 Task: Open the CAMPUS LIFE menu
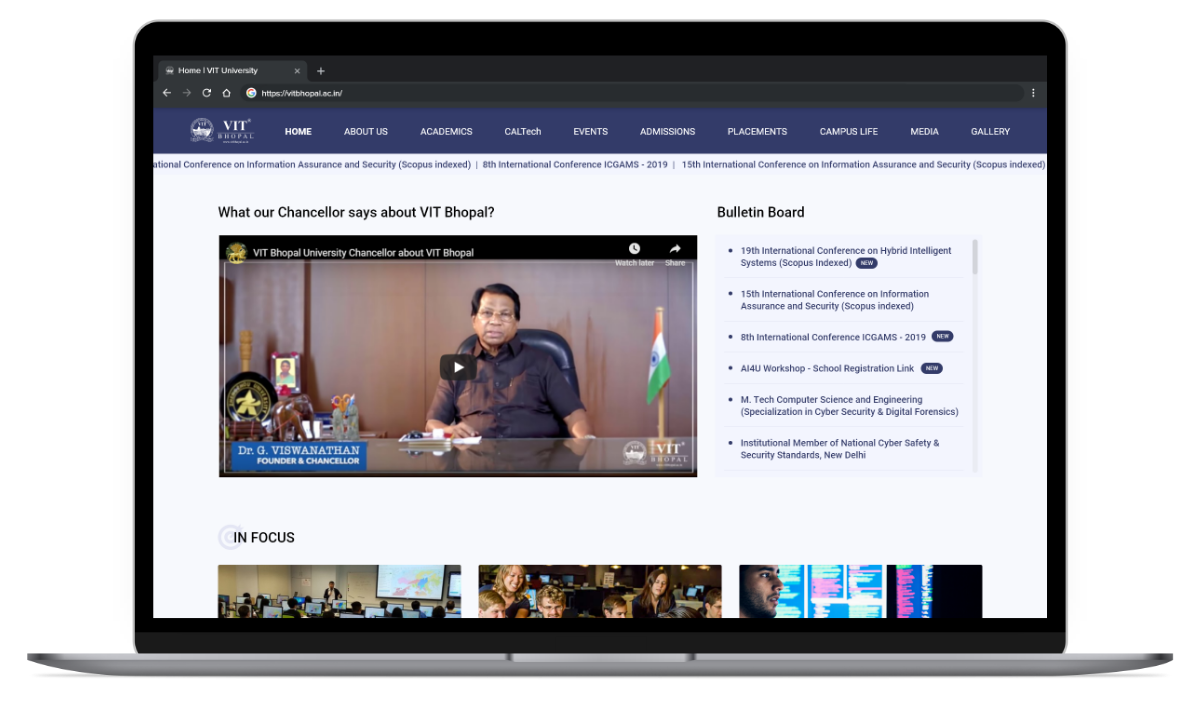pyautogui.click(x=849, y=131)
